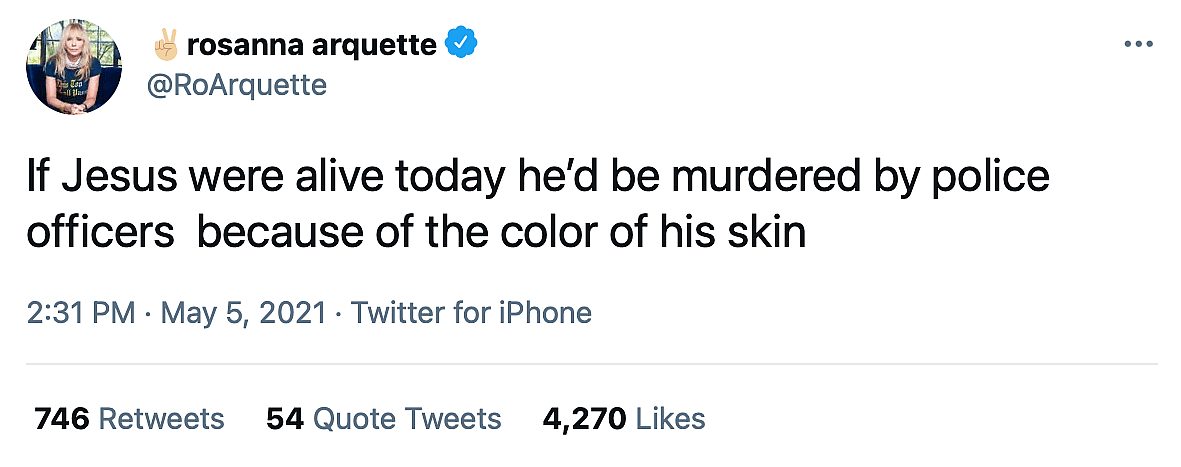Click the number 746 in the stats row
This screenshot has height=467, width=1181.
(x=60, y=418)
